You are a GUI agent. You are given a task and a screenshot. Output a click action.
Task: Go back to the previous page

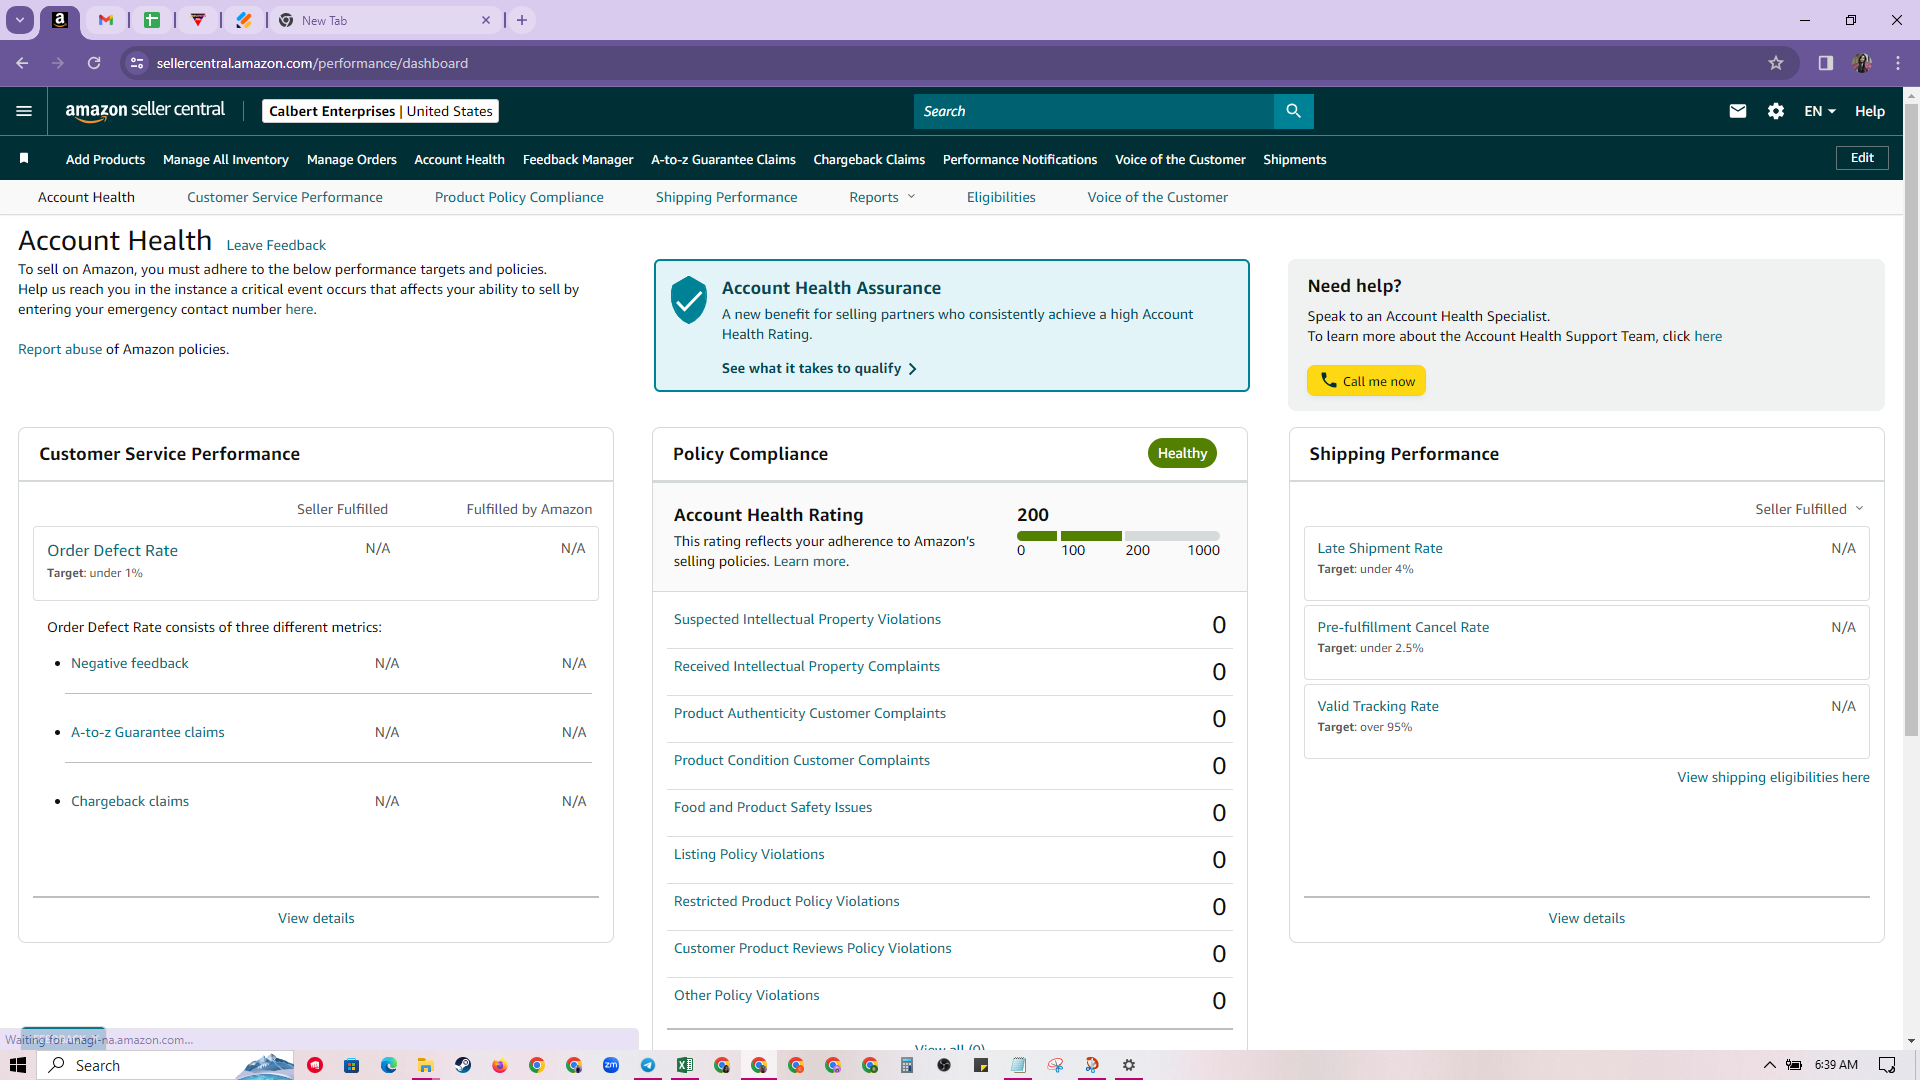coord(22,63)
